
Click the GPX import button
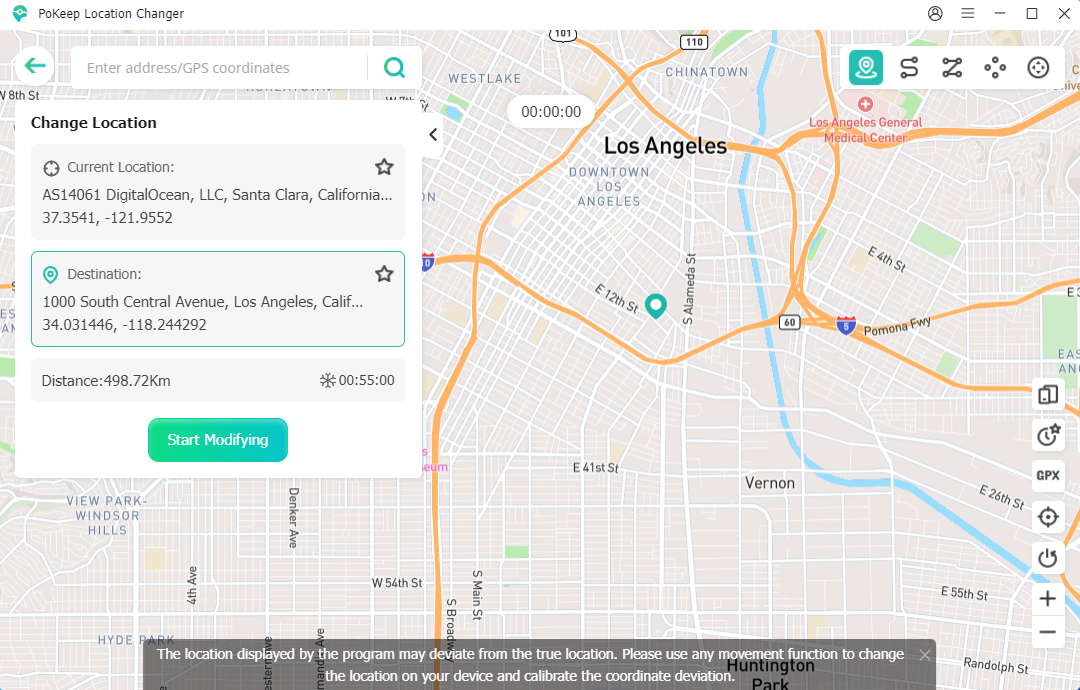(1048, 476)
